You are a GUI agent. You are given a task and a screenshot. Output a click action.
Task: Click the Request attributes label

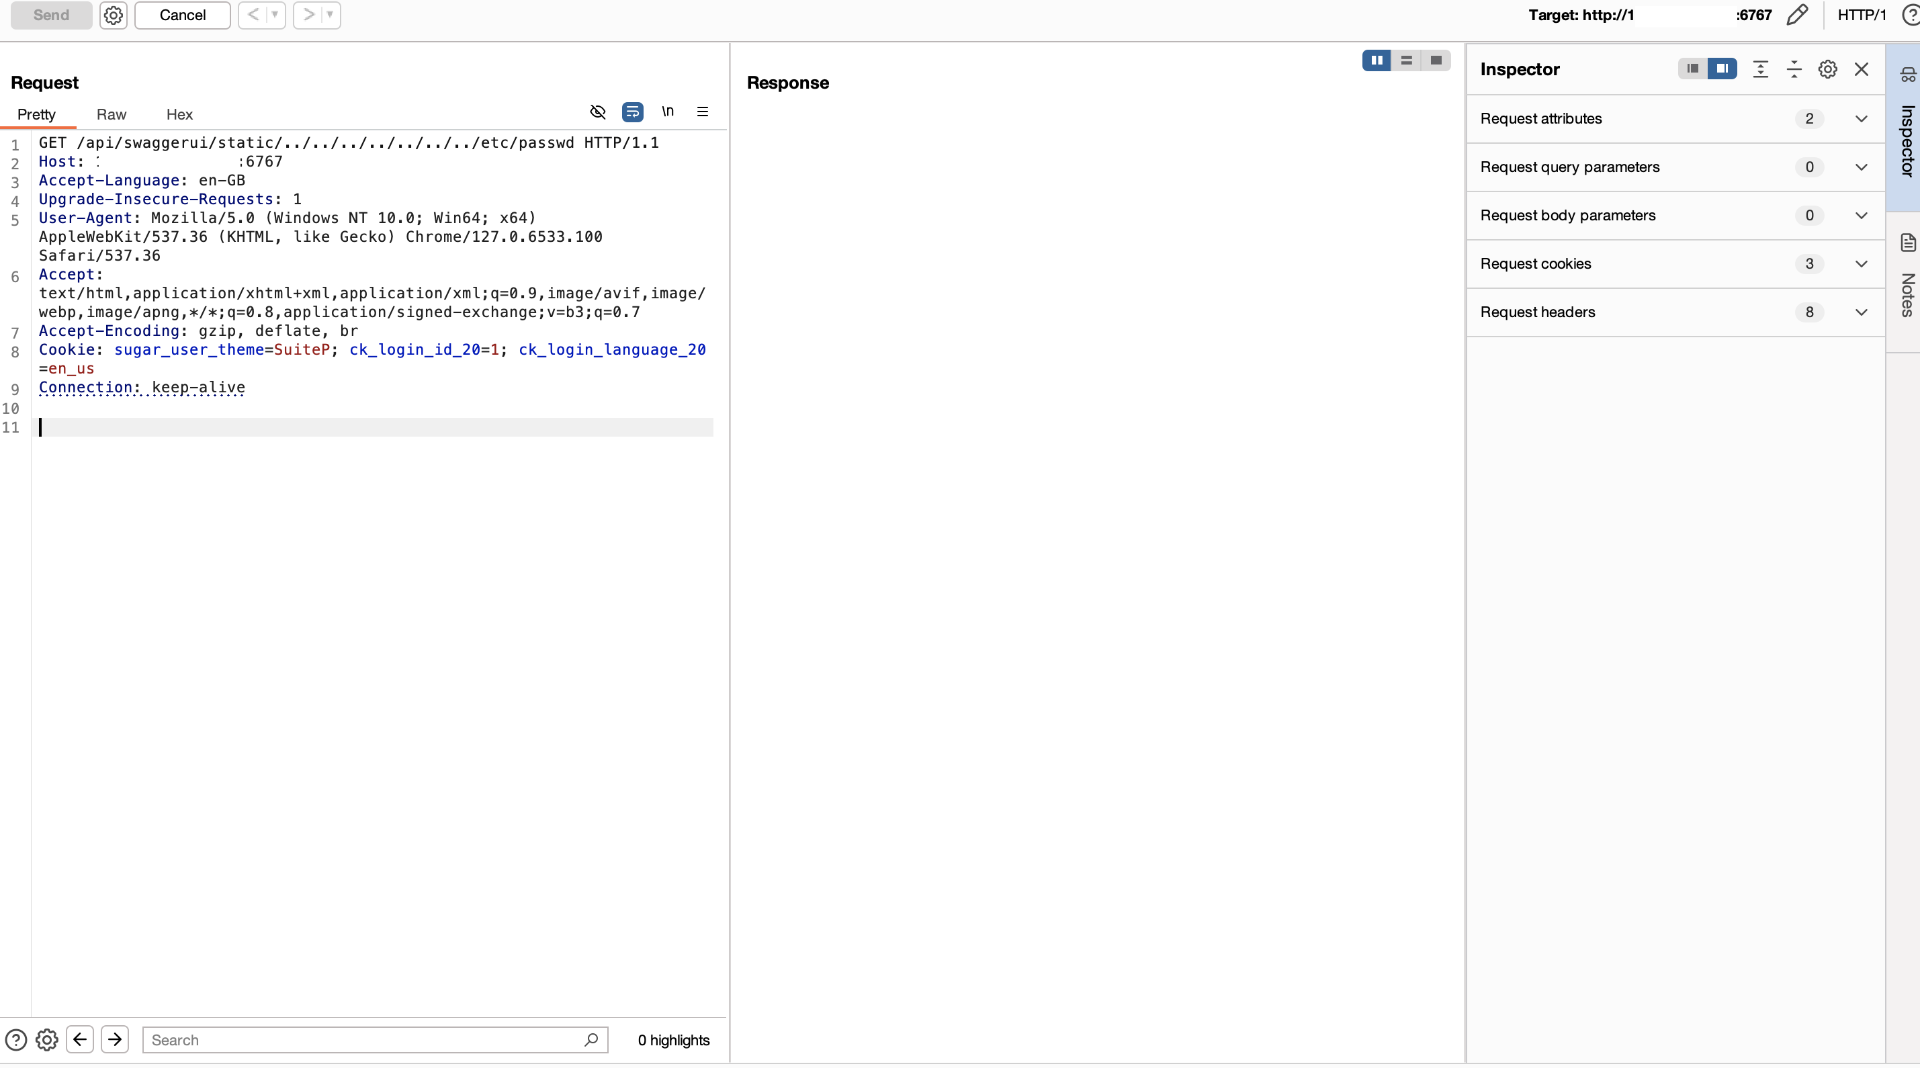point(1541,119)
